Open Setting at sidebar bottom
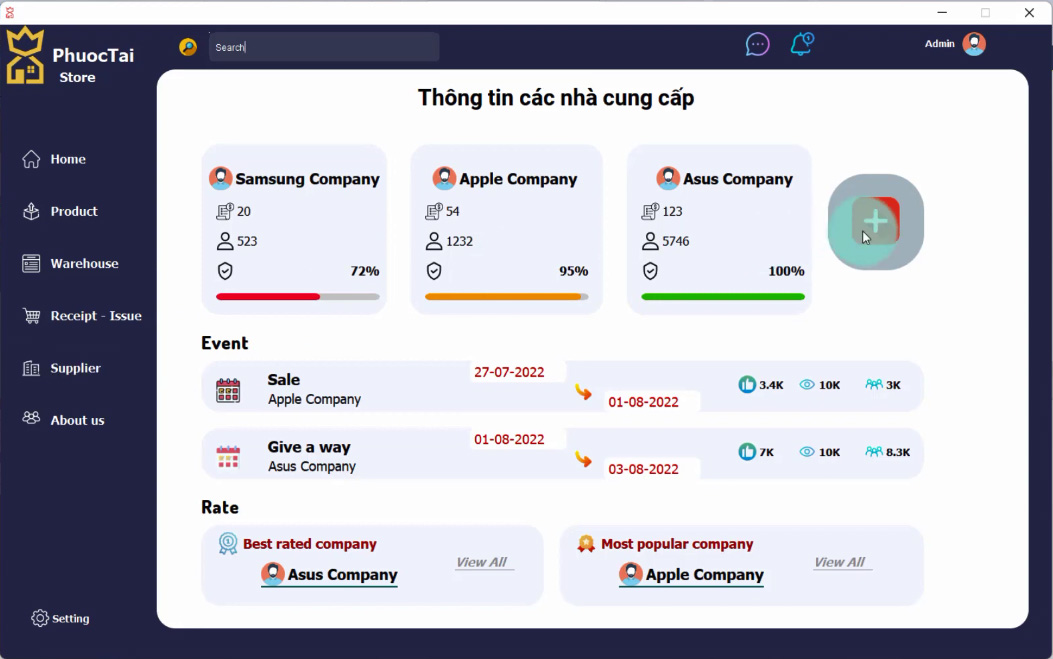 (60, 619)
